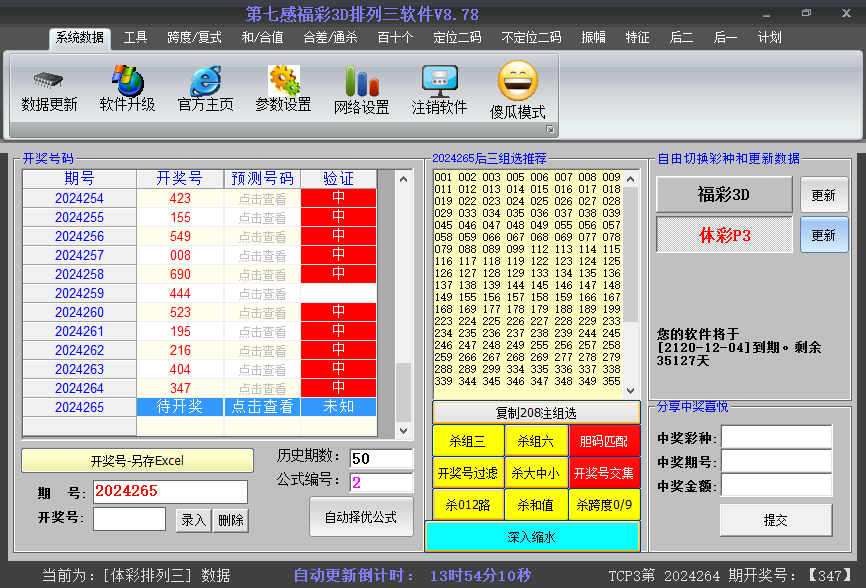Select the 福彩3D lottery button
Viewport: 866px width, 588px height.
(x=724, y=195)
